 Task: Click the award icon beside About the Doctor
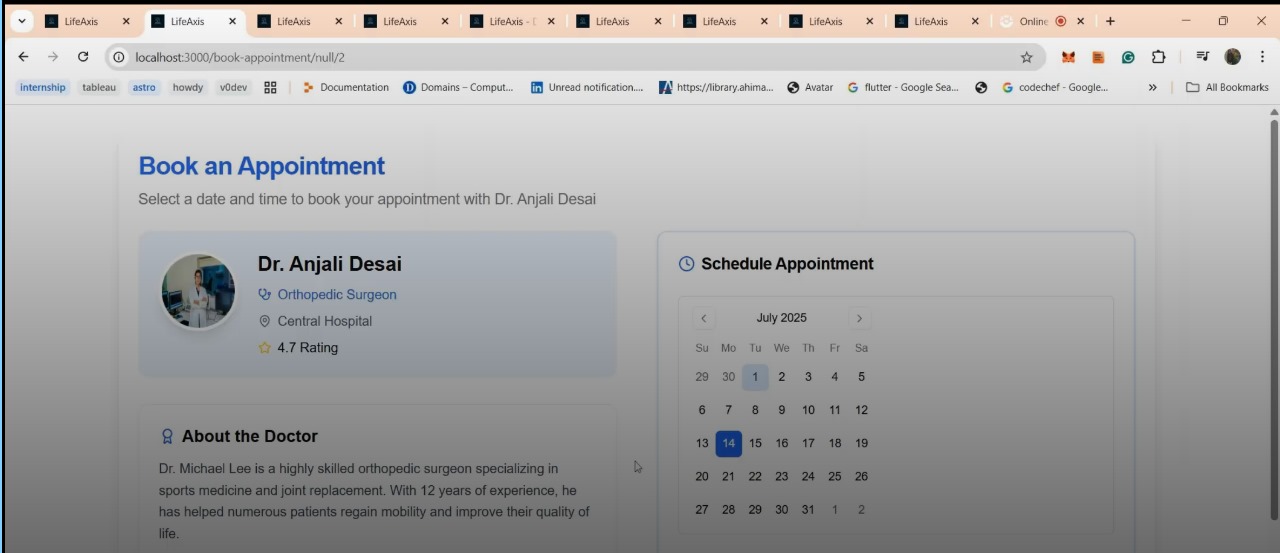click(x=168, y=437)
